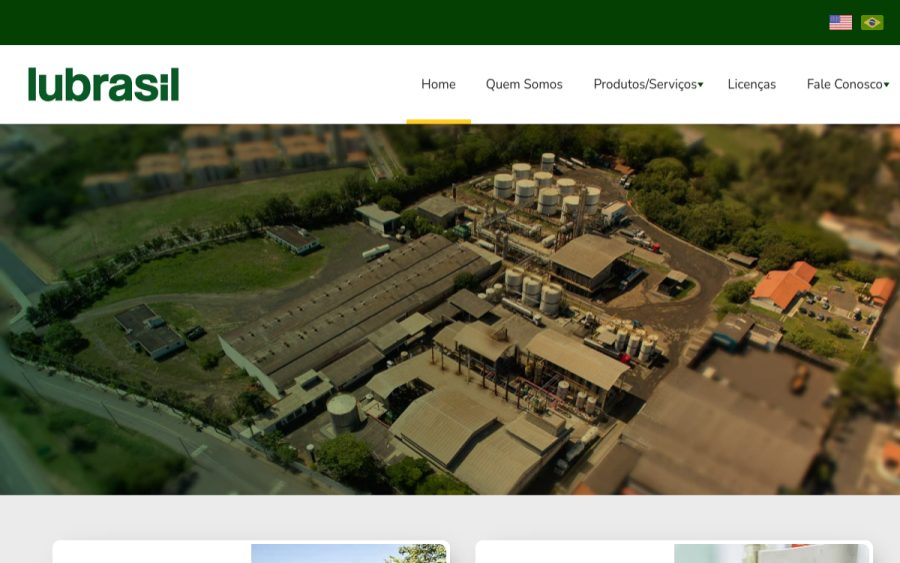
Task: Switch site language to English via US flag
Action: pos(840,22)
